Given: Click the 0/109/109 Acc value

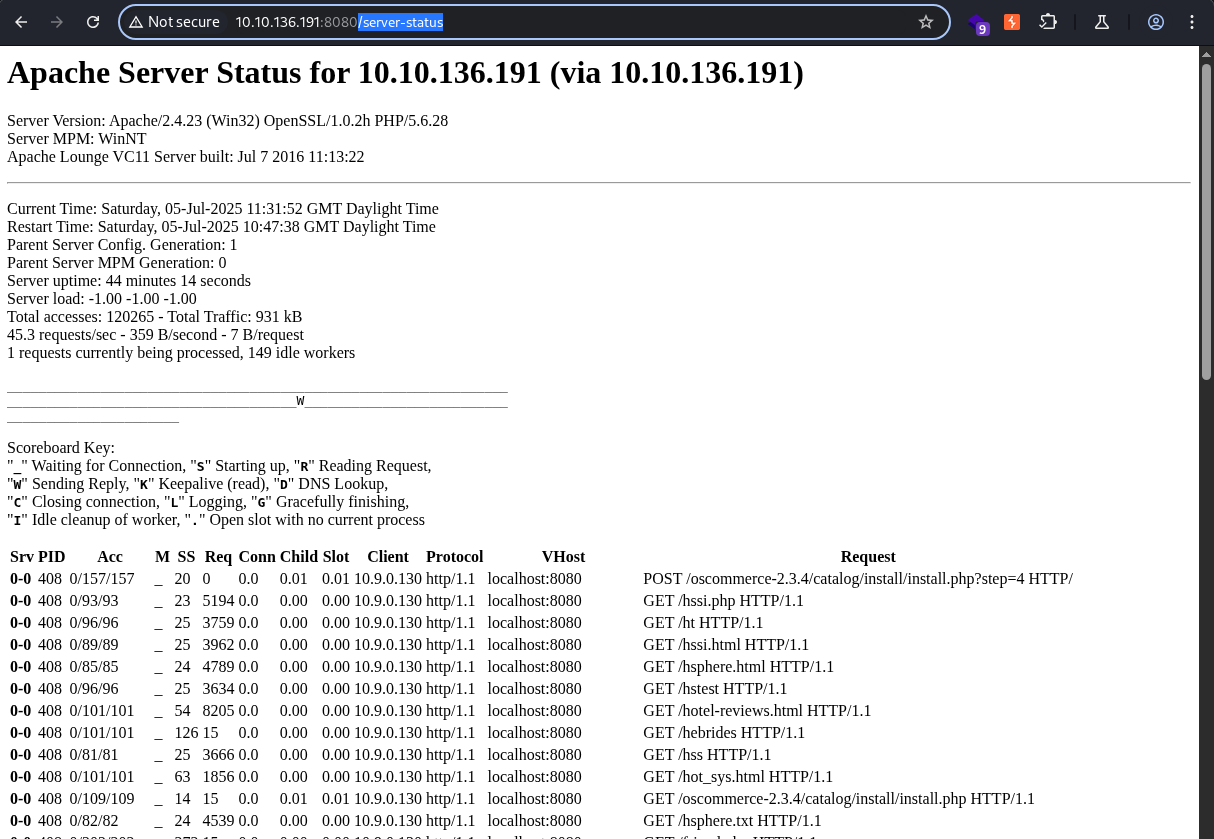Looking at the screenshot, I should pyautogui.click(x=102, y=799).
